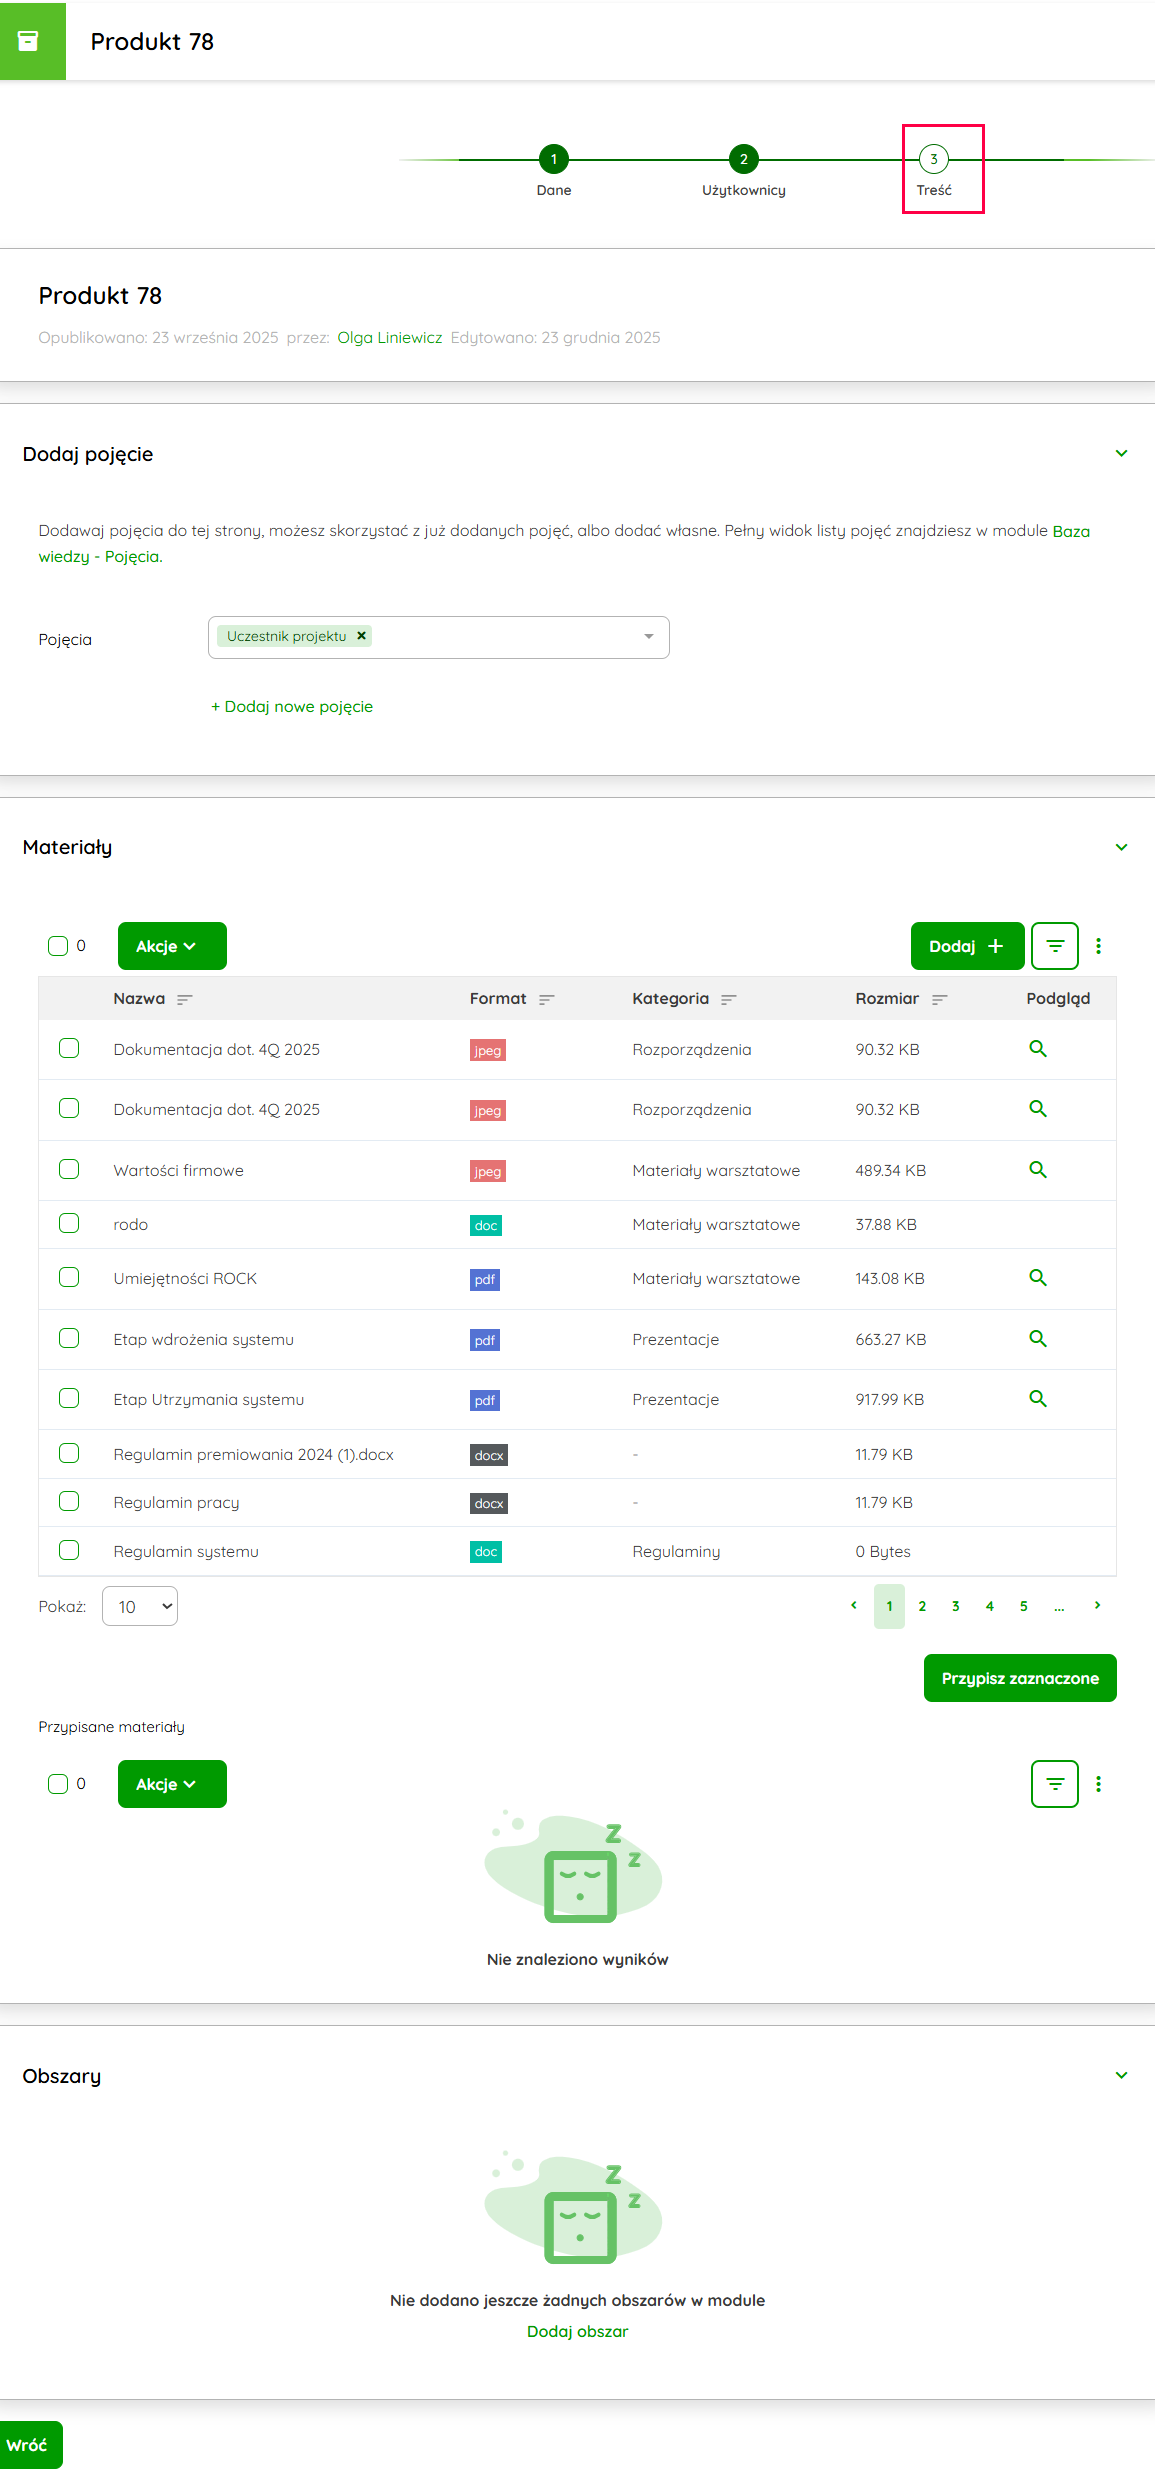
Task: Tick the Etap wdrożenia systemu checkbox
Action: pos(69,1338)
